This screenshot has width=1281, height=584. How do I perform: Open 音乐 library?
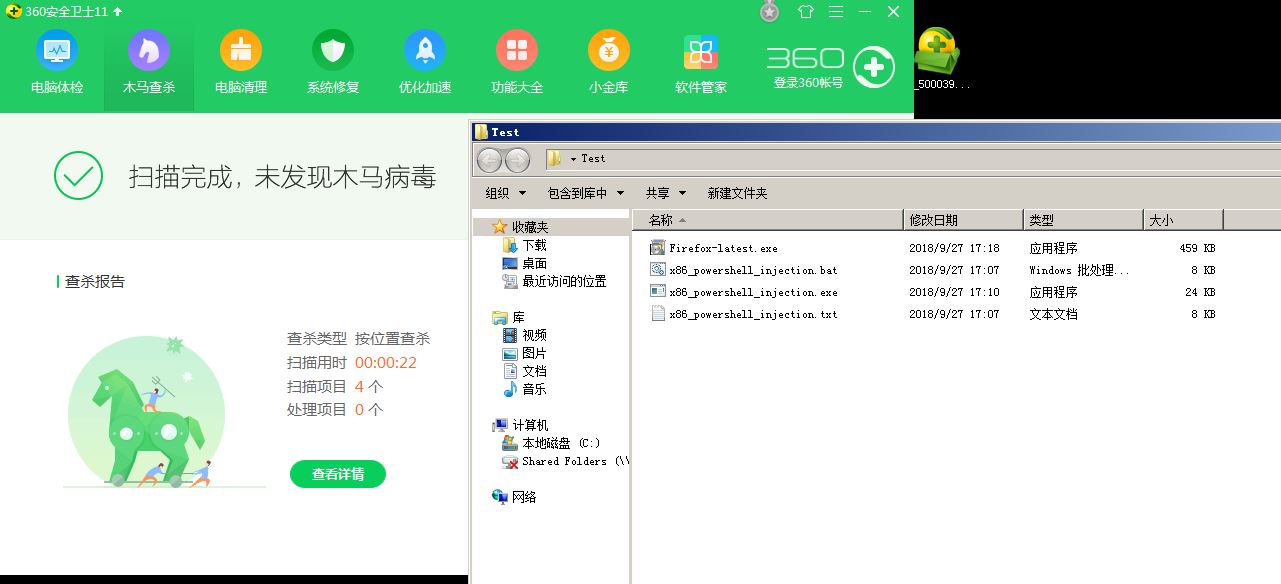point(534,389)
